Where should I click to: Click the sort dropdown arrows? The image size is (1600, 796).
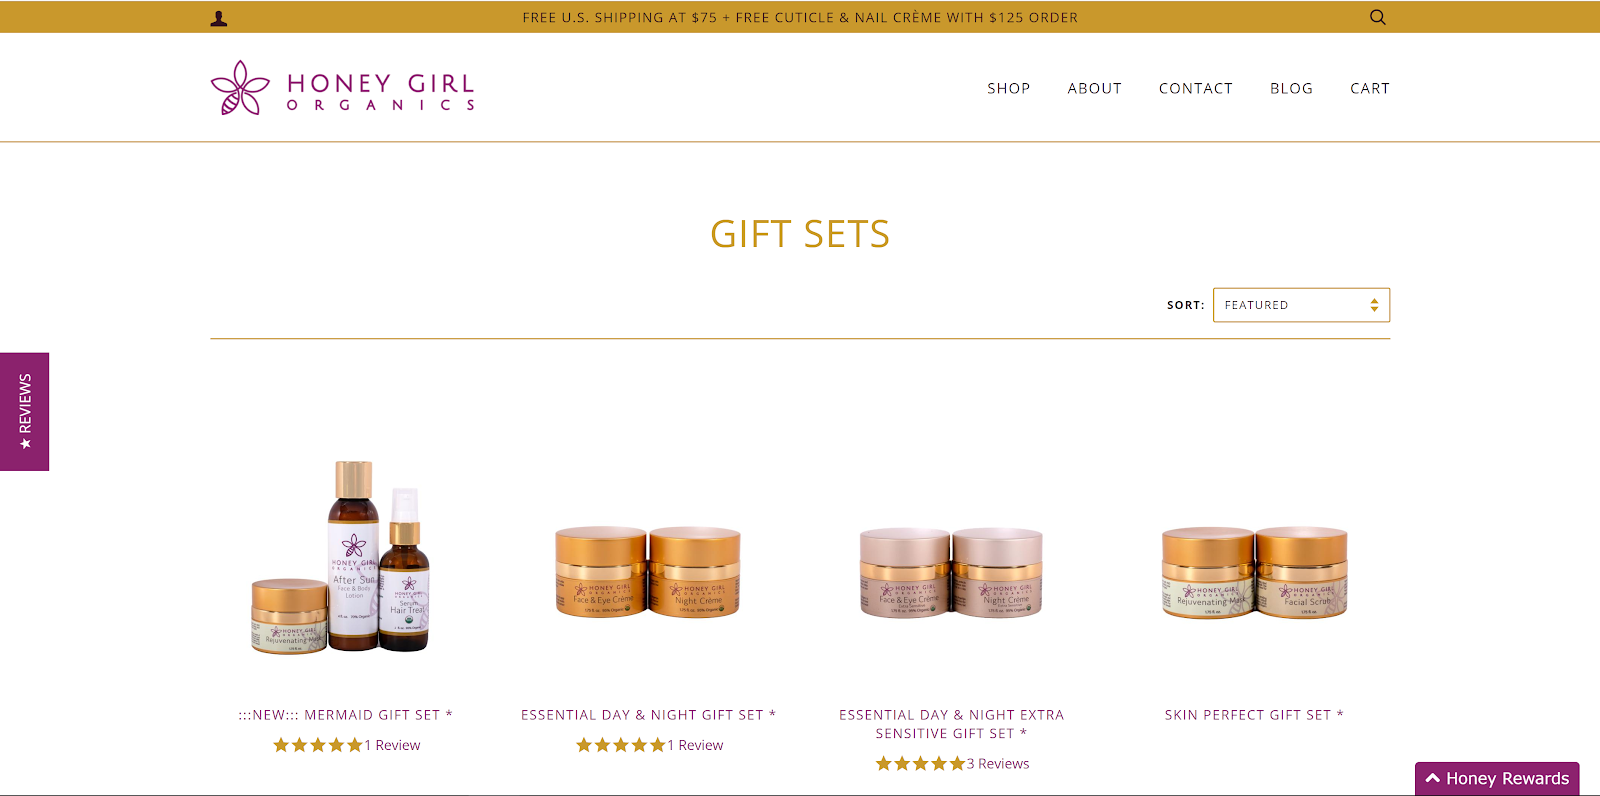point(1374,305)
